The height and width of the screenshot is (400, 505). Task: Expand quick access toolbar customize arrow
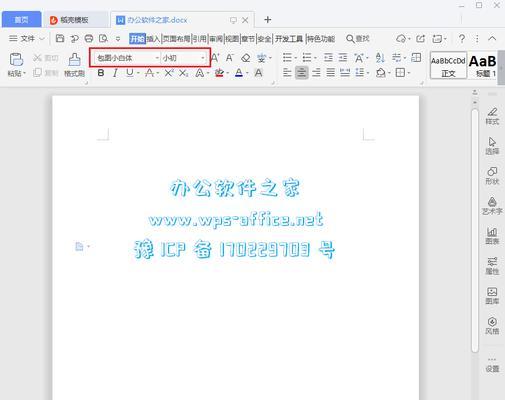(118, 39)
